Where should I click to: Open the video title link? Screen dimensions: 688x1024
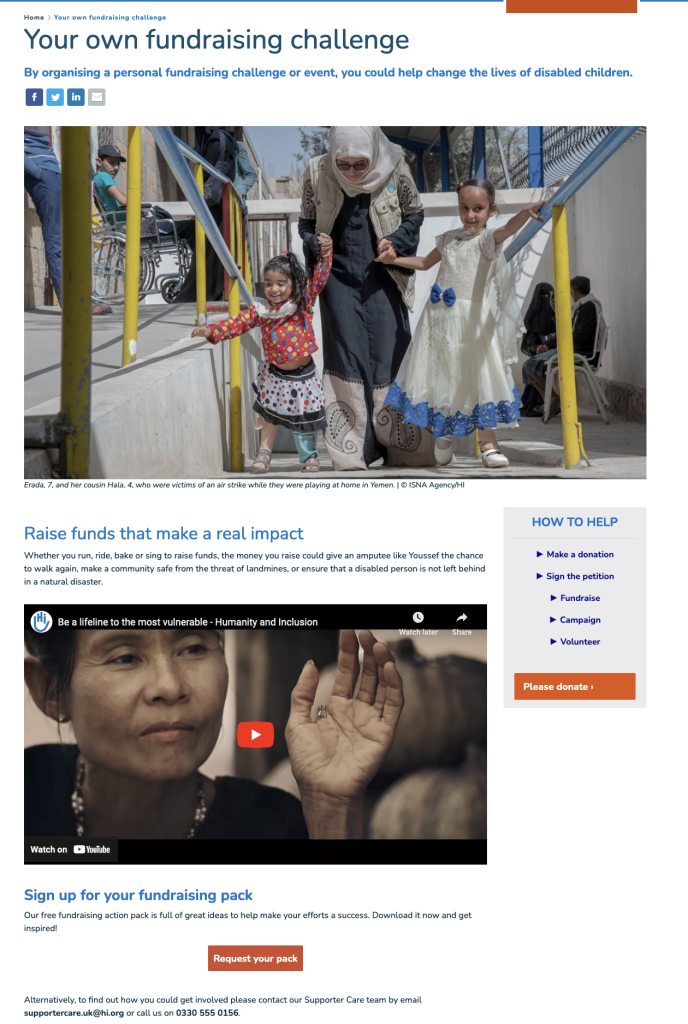[187, 622]
